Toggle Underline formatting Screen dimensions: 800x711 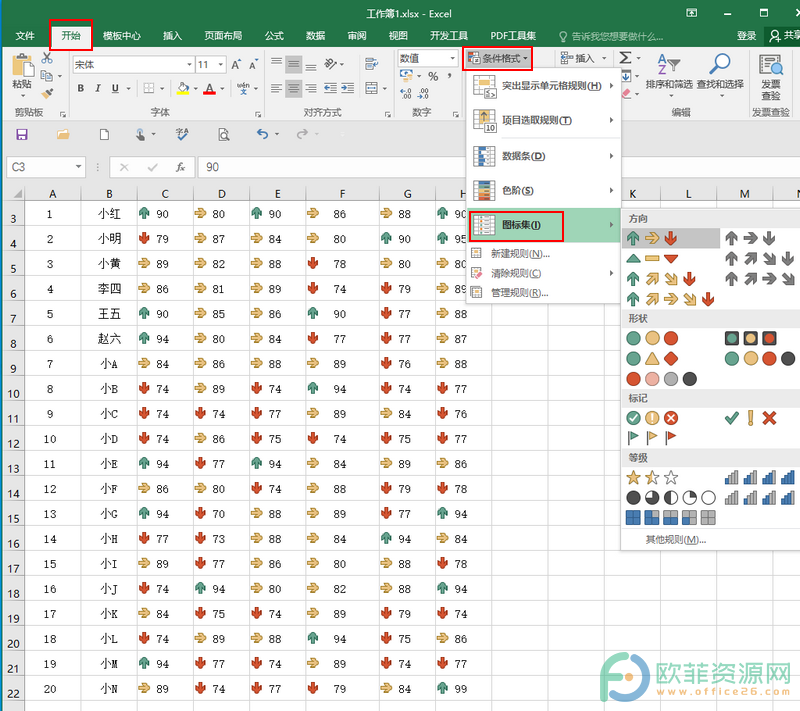click(x=115, y=88)
